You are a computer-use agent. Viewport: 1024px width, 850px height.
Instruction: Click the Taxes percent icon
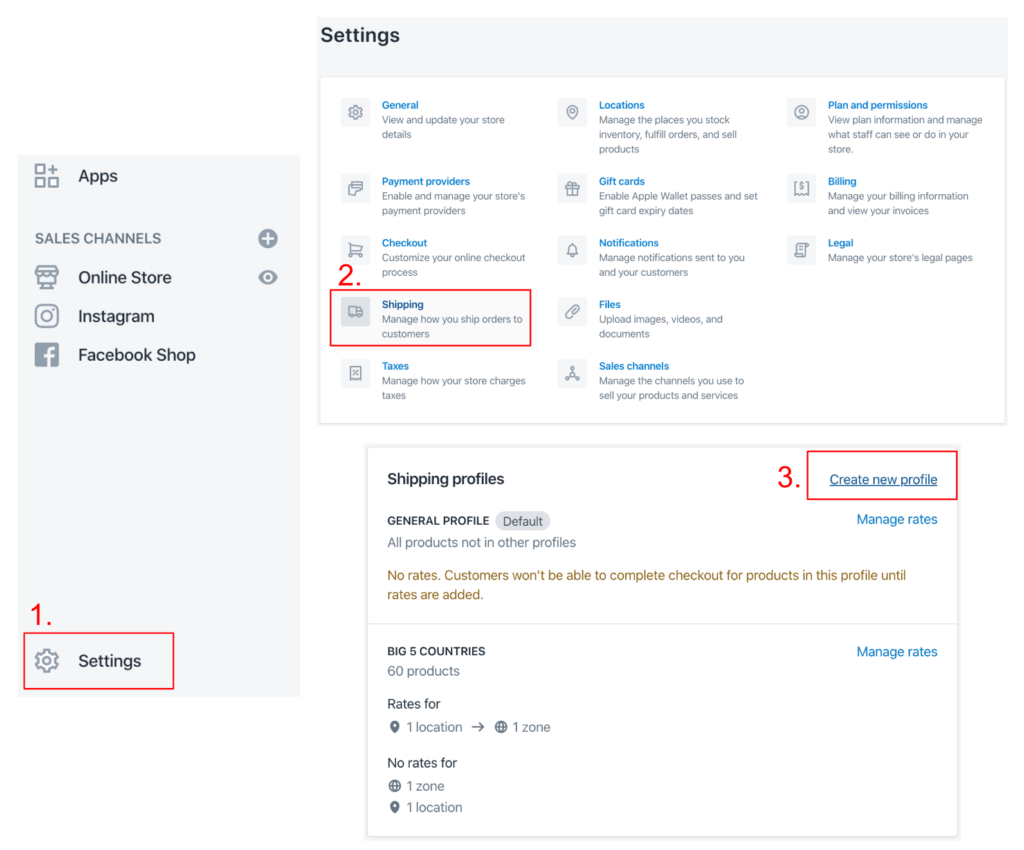pos(355,373)
